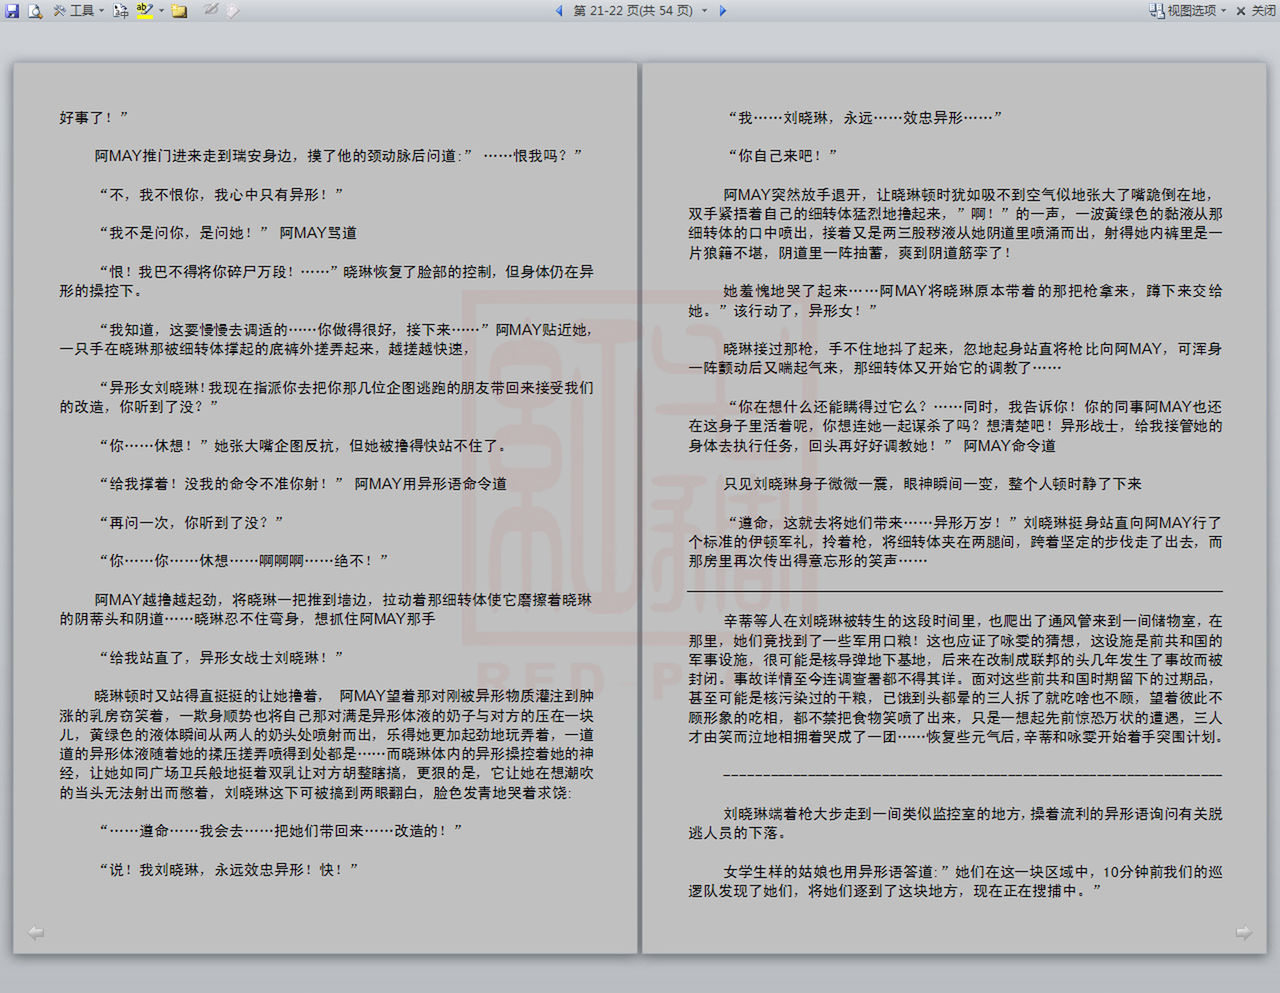Click the 视图选项 icon

coord(1157,11)
